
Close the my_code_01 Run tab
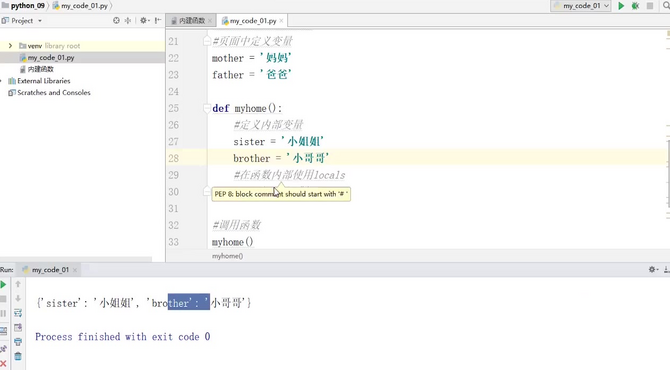tap(75, 270)
